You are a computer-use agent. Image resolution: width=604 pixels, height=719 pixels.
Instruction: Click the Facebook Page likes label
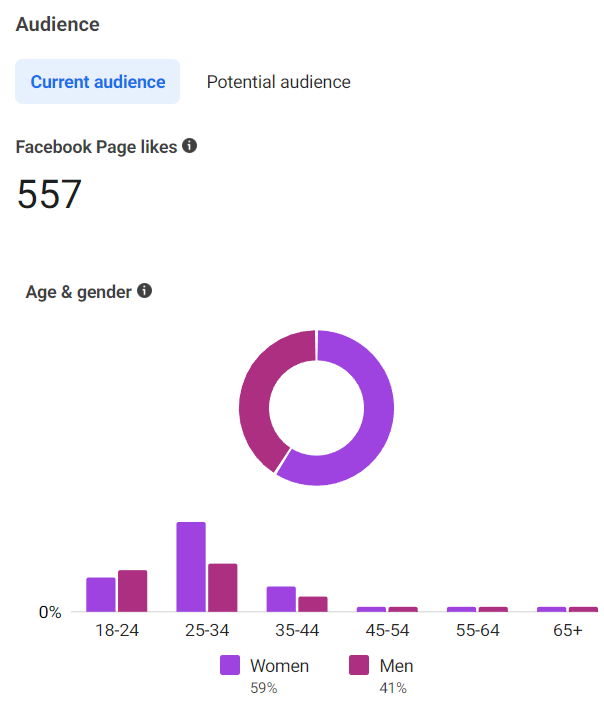[96, 147]
